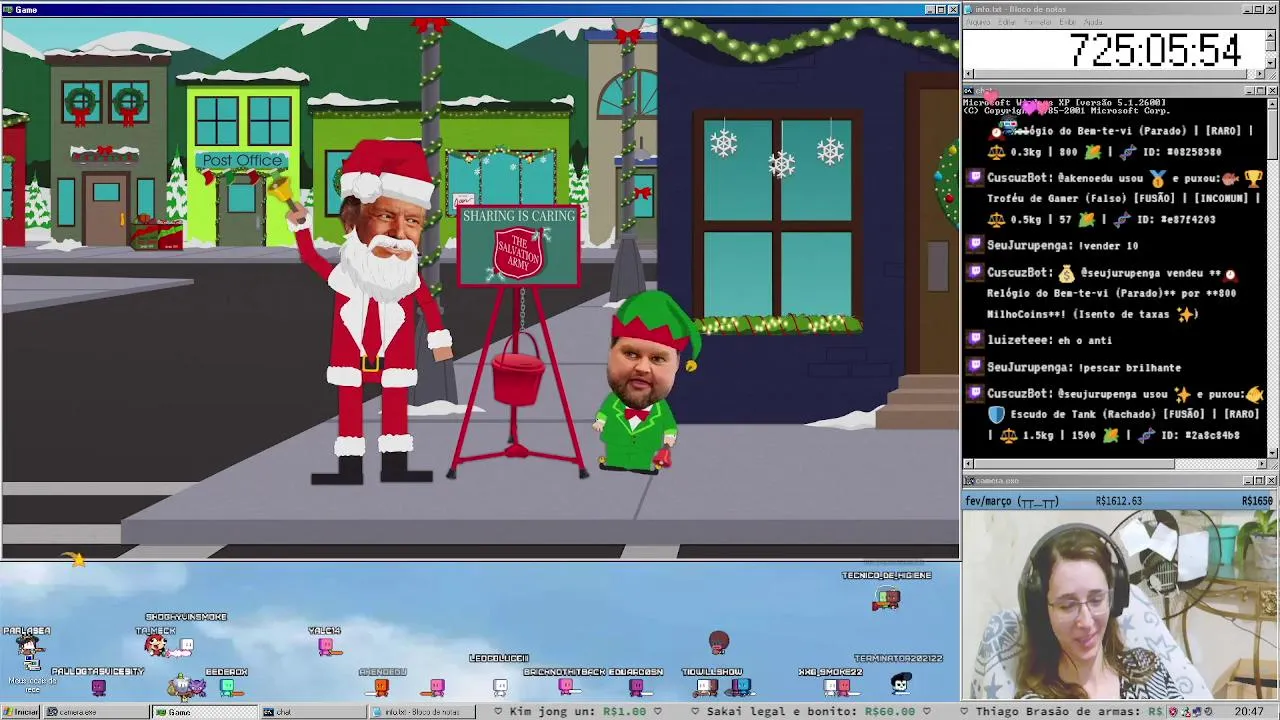This screenshot has width=1280, height=720.
Task: Open the Arquivo menu in Bloco de notas
Action: click(978, 22)
